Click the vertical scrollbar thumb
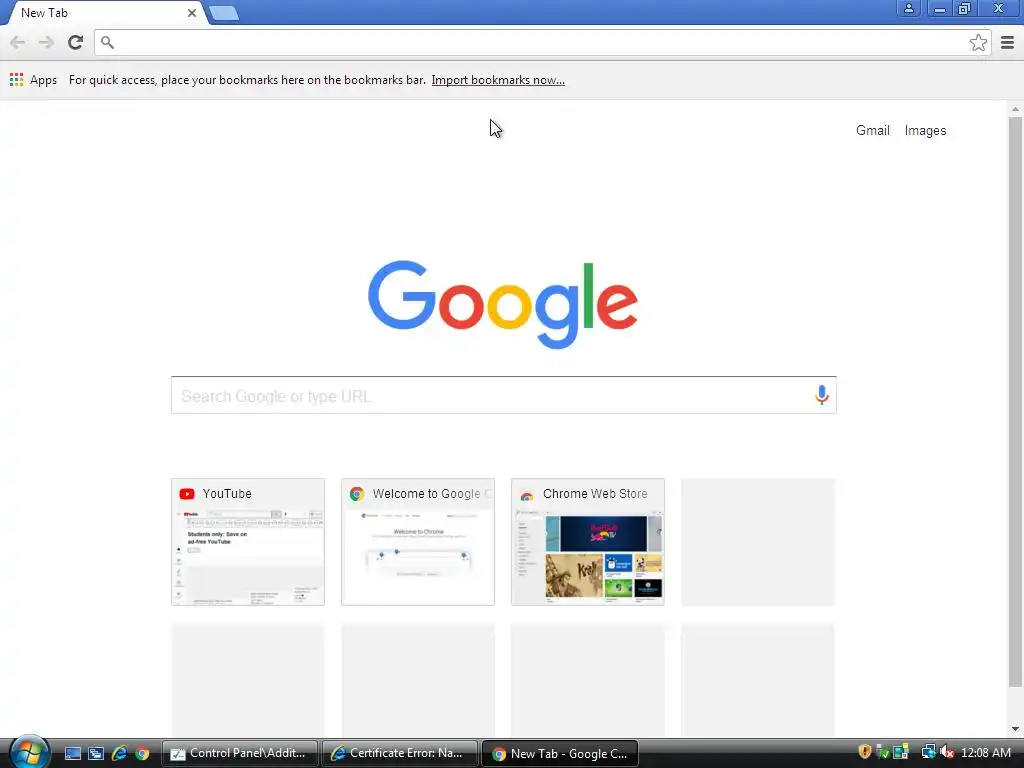 tap(1015, 402)
